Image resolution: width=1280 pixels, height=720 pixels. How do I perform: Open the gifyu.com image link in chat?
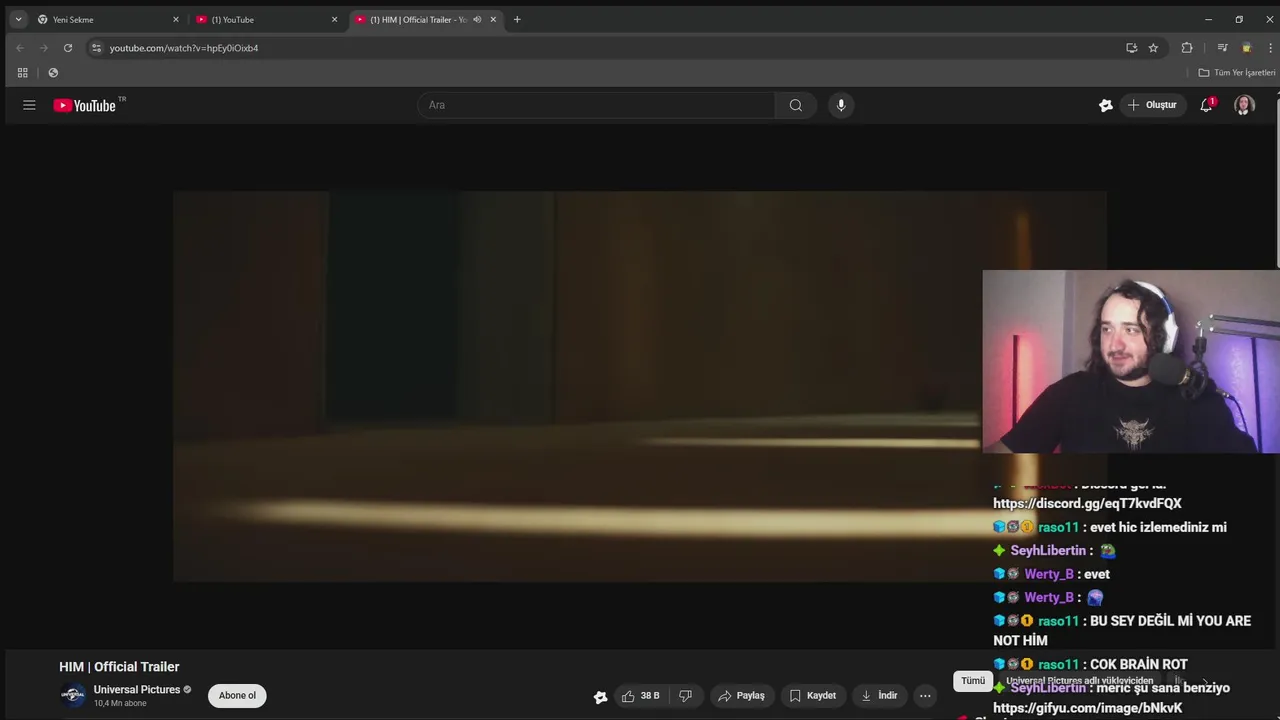click(1087, 708)
